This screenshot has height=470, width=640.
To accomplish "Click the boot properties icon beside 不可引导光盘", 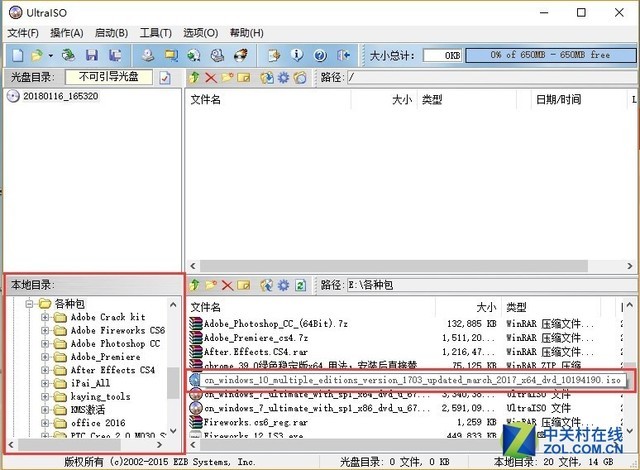I will 165,78.
